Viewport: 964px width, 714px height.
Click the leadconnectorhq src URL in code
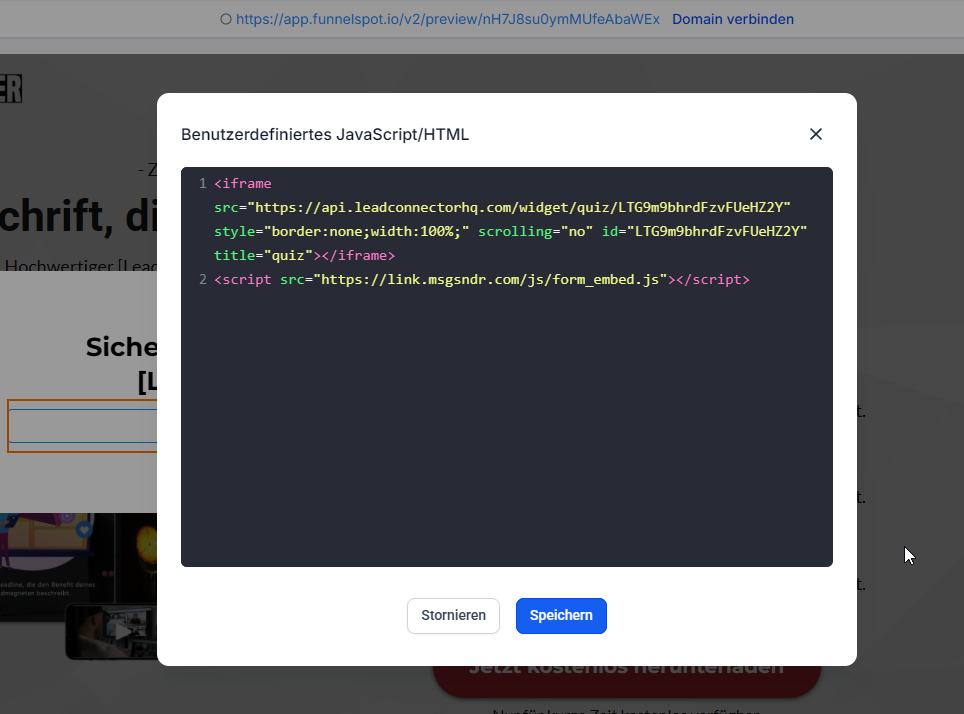tap(519, 207)
